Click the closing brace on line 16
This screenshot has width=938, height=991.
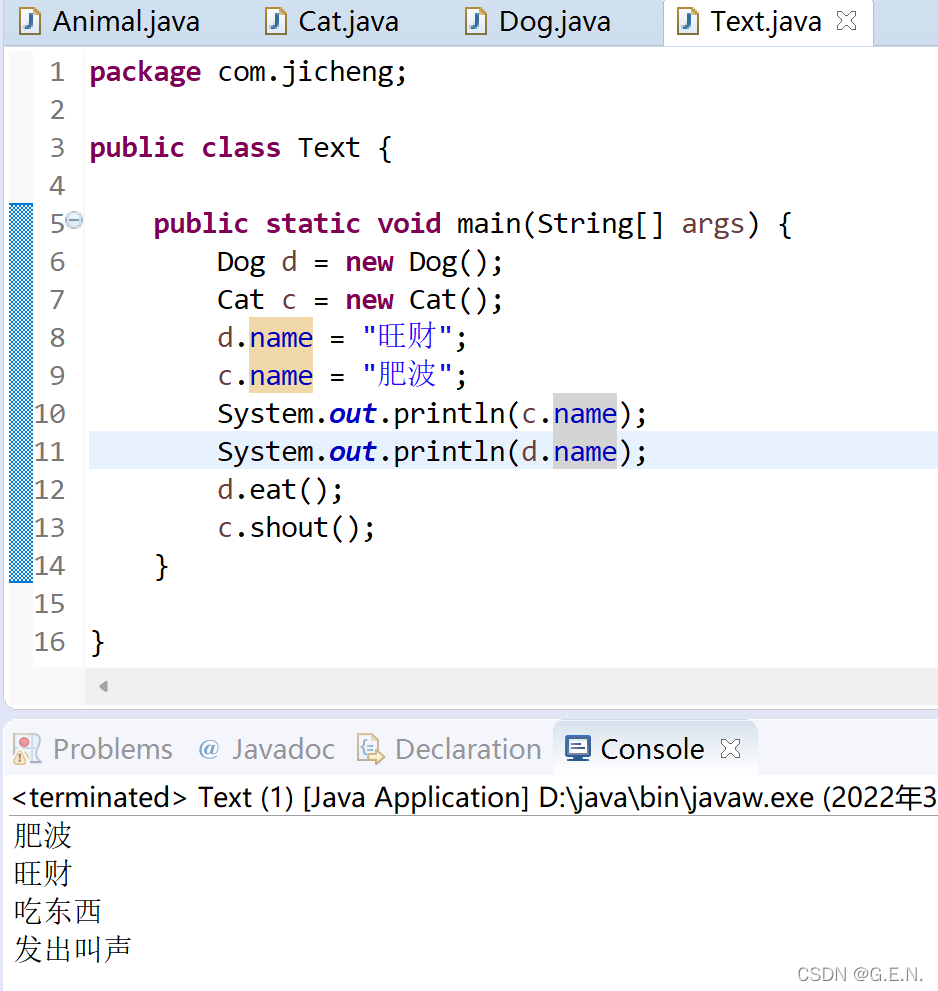coord(97,643)
